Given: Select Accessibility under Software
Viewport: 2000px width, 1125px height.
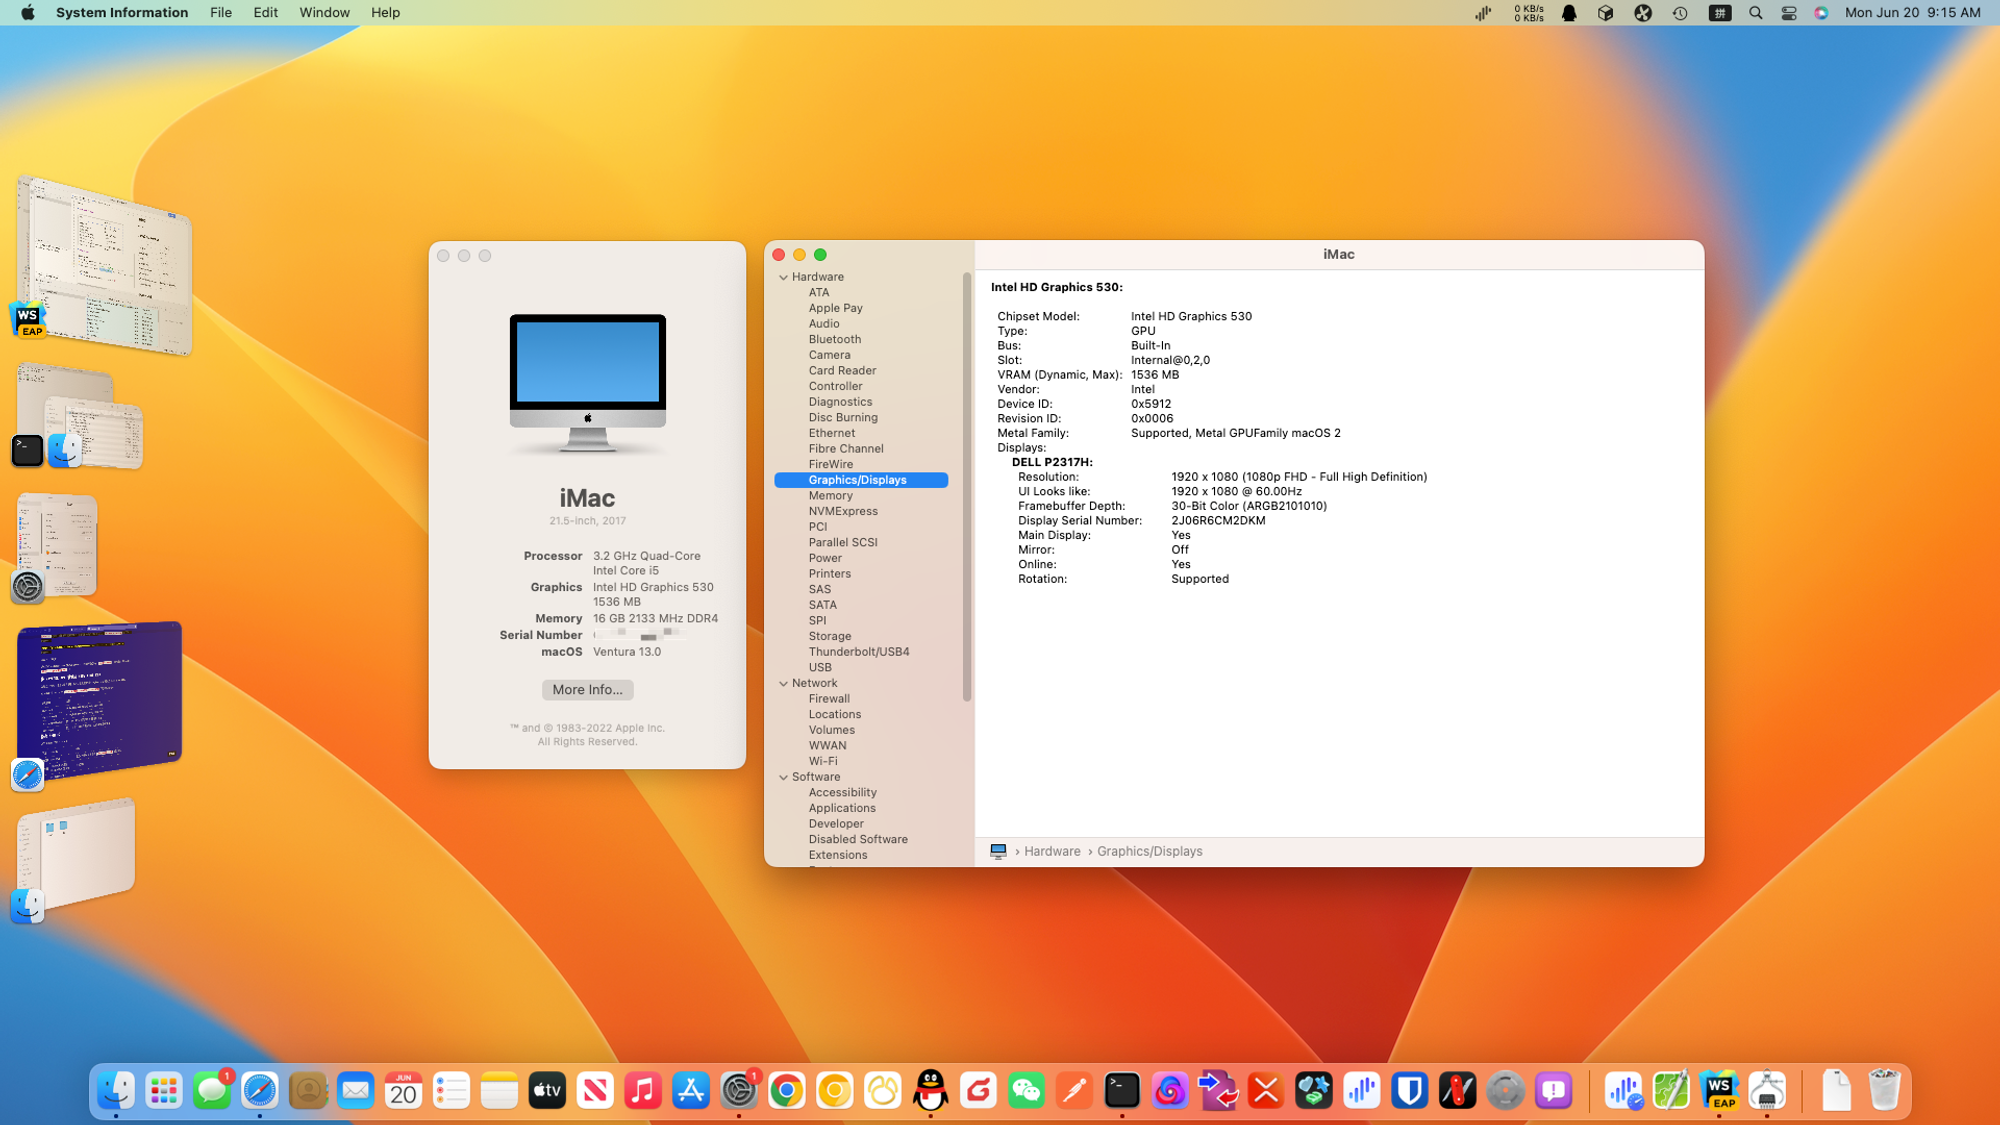Looking at the screenshot, I should click(843, 792).
